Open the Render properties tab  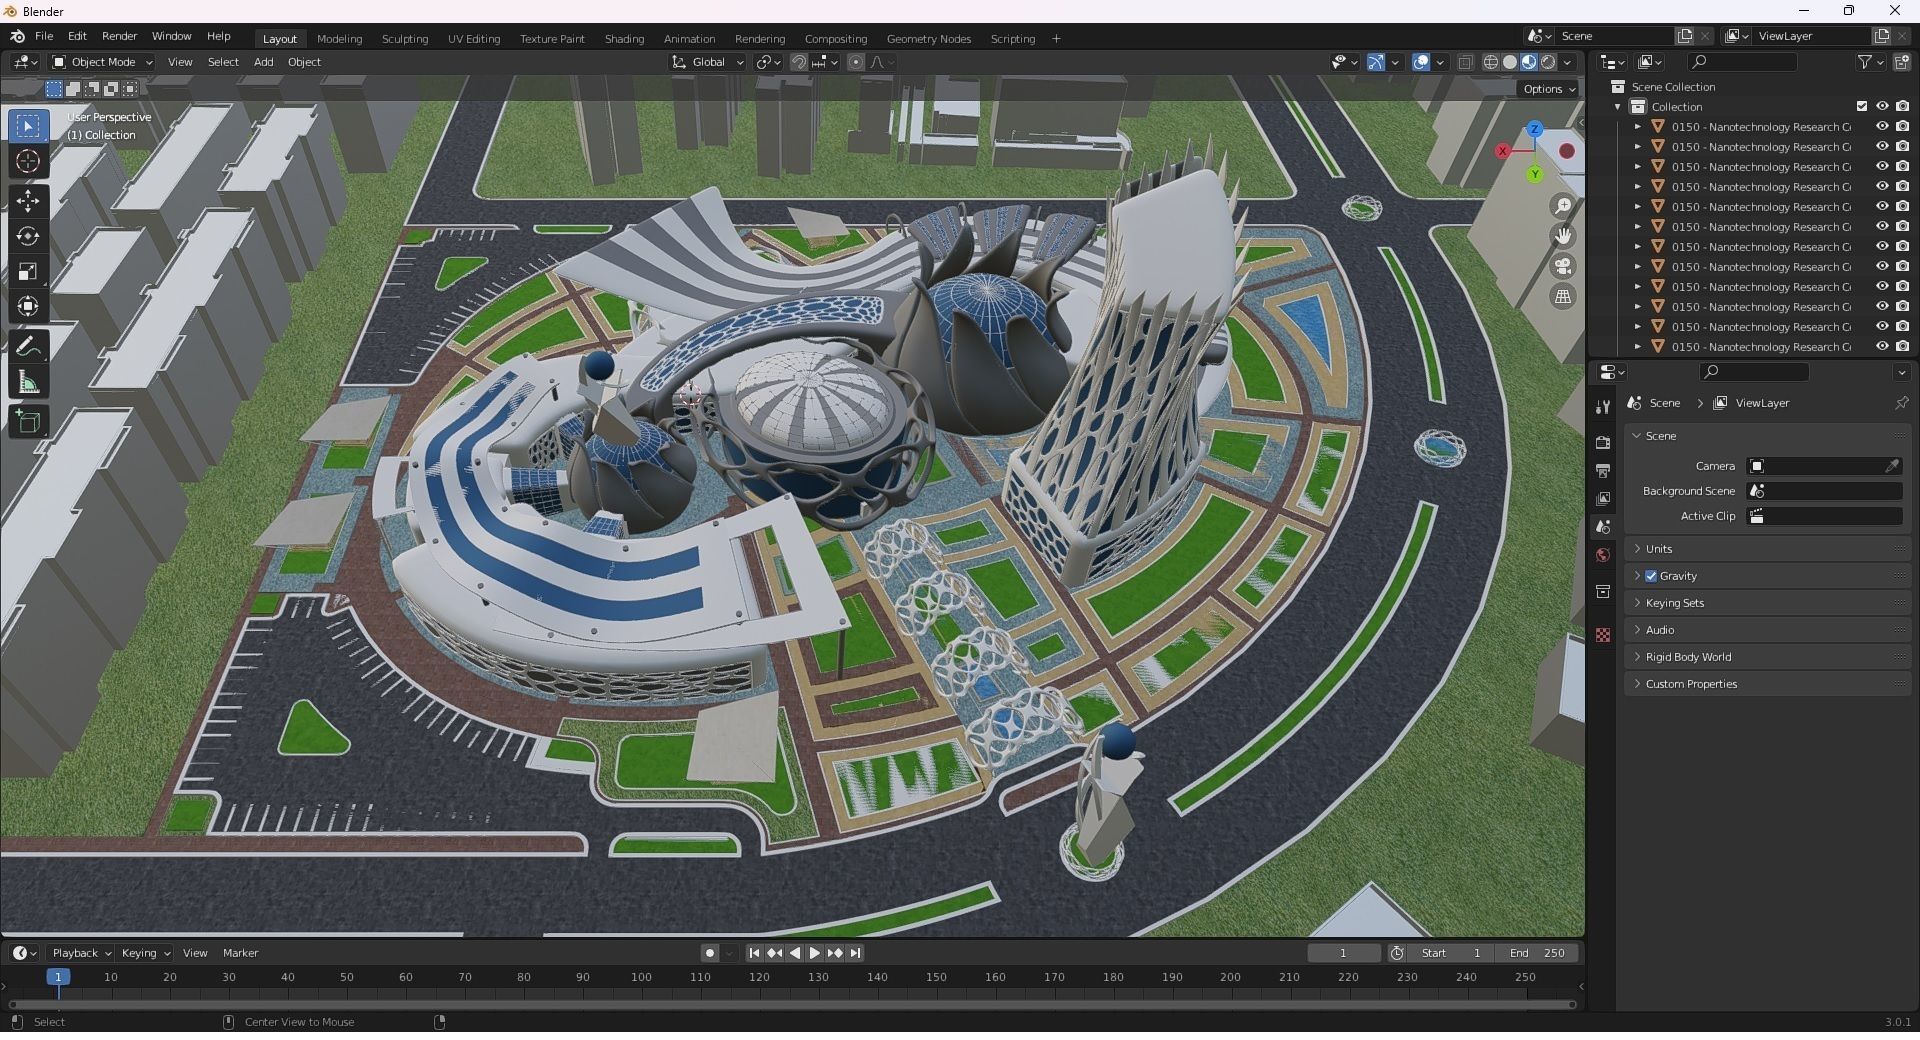click(x=1604, y=441)
